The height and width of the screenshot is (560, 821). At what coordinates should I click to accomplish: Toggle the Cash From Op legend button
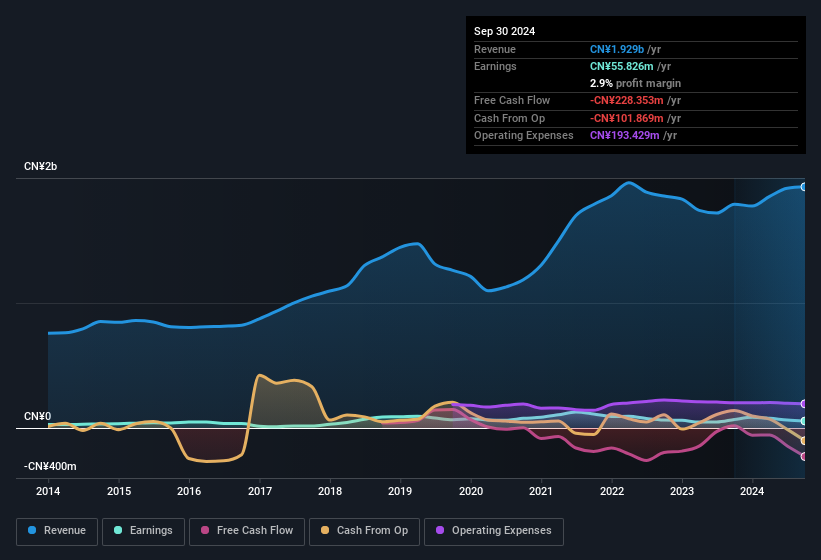click(x=364, y=531)
